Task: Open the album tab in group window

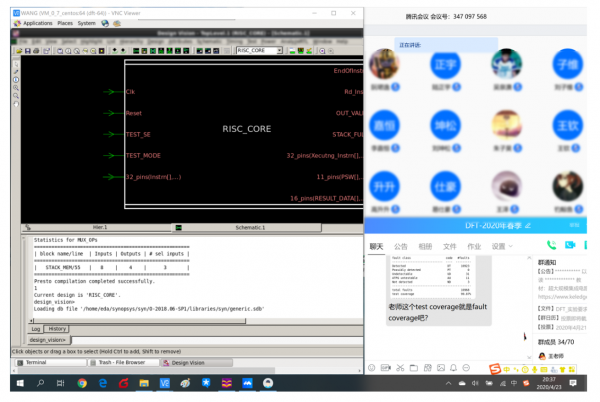Action: (425, 246)
